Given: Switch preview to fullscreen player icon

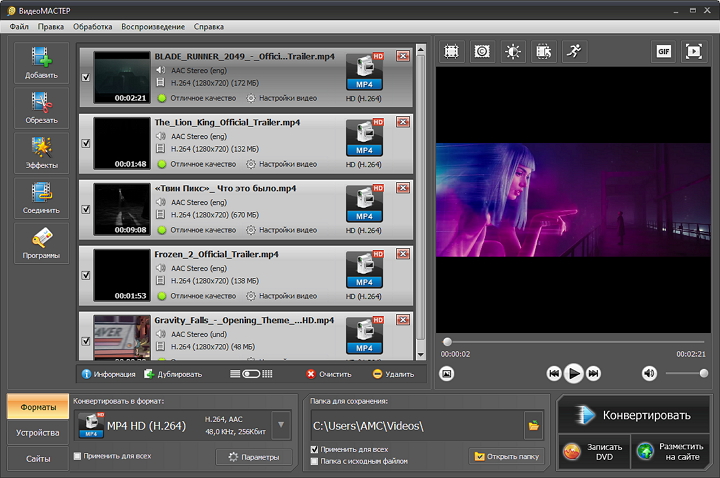Looking at the screenshot, I should coord(694,51).
